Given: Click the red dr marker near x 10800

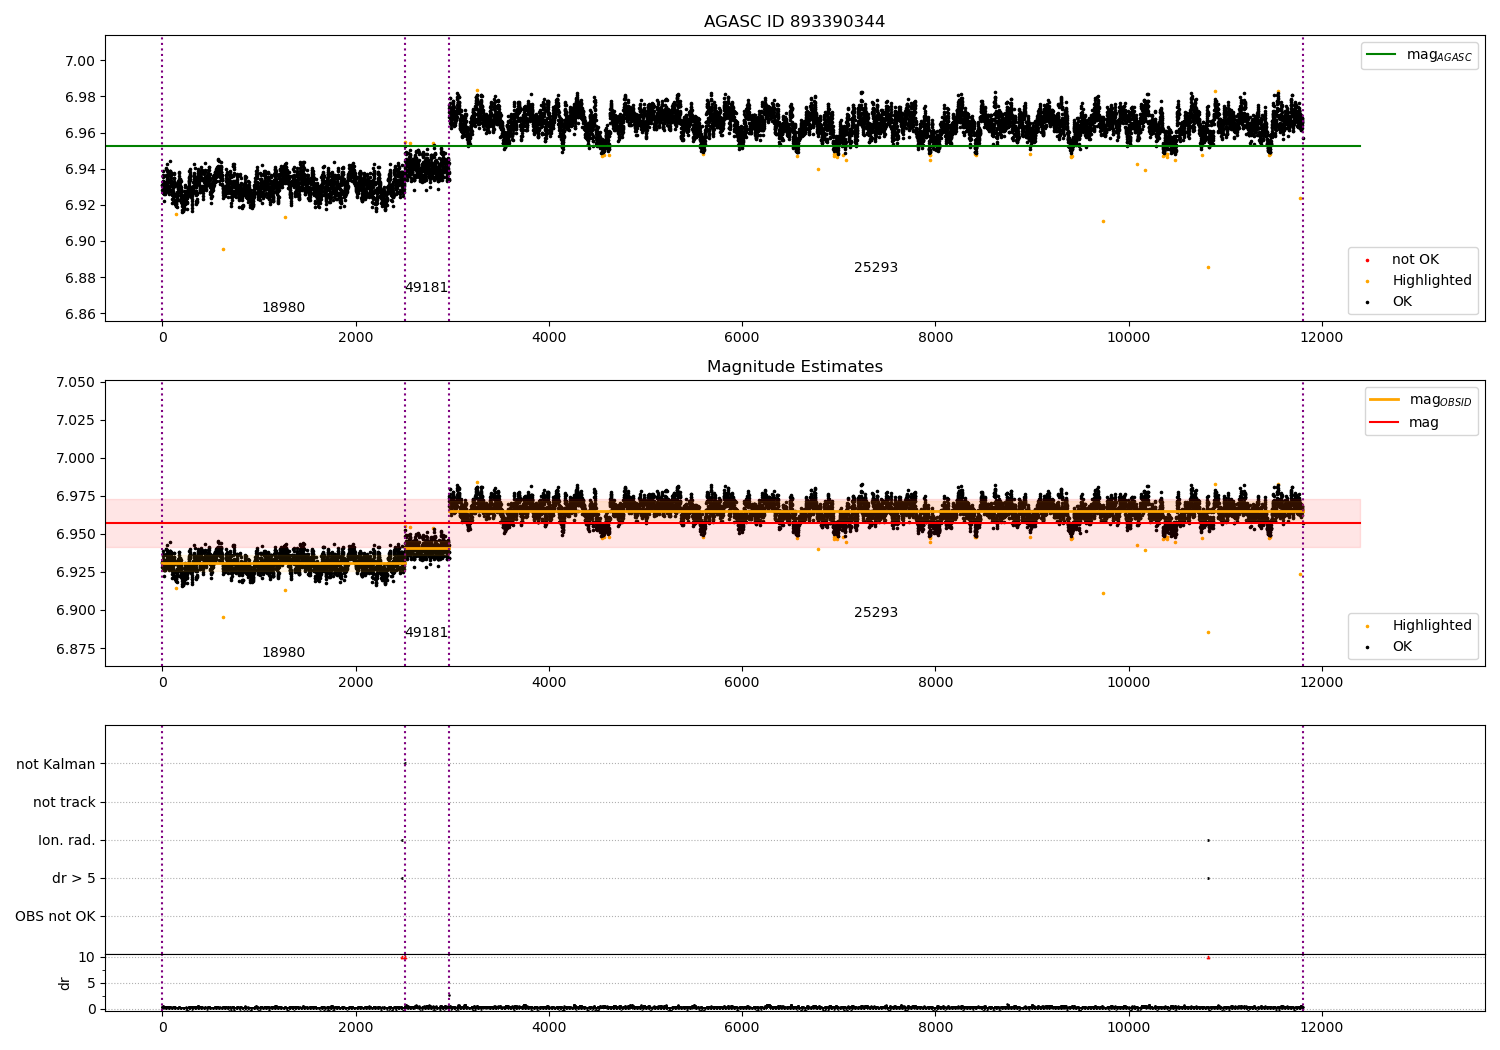Looking at the screenshot, I should pos(1208,957).
